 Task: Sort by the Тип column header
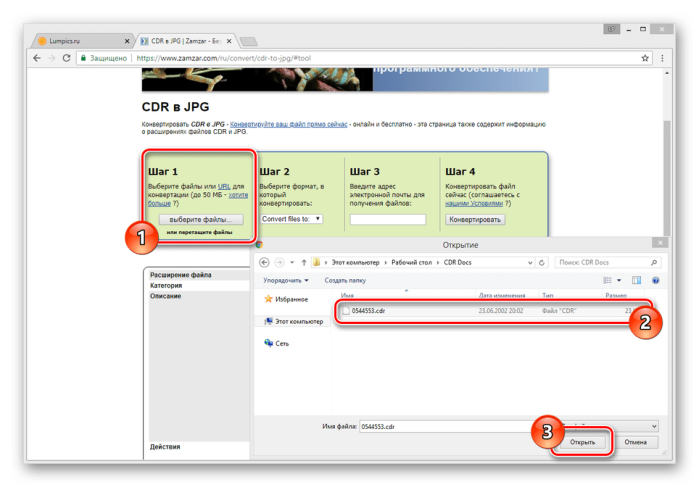547,296
